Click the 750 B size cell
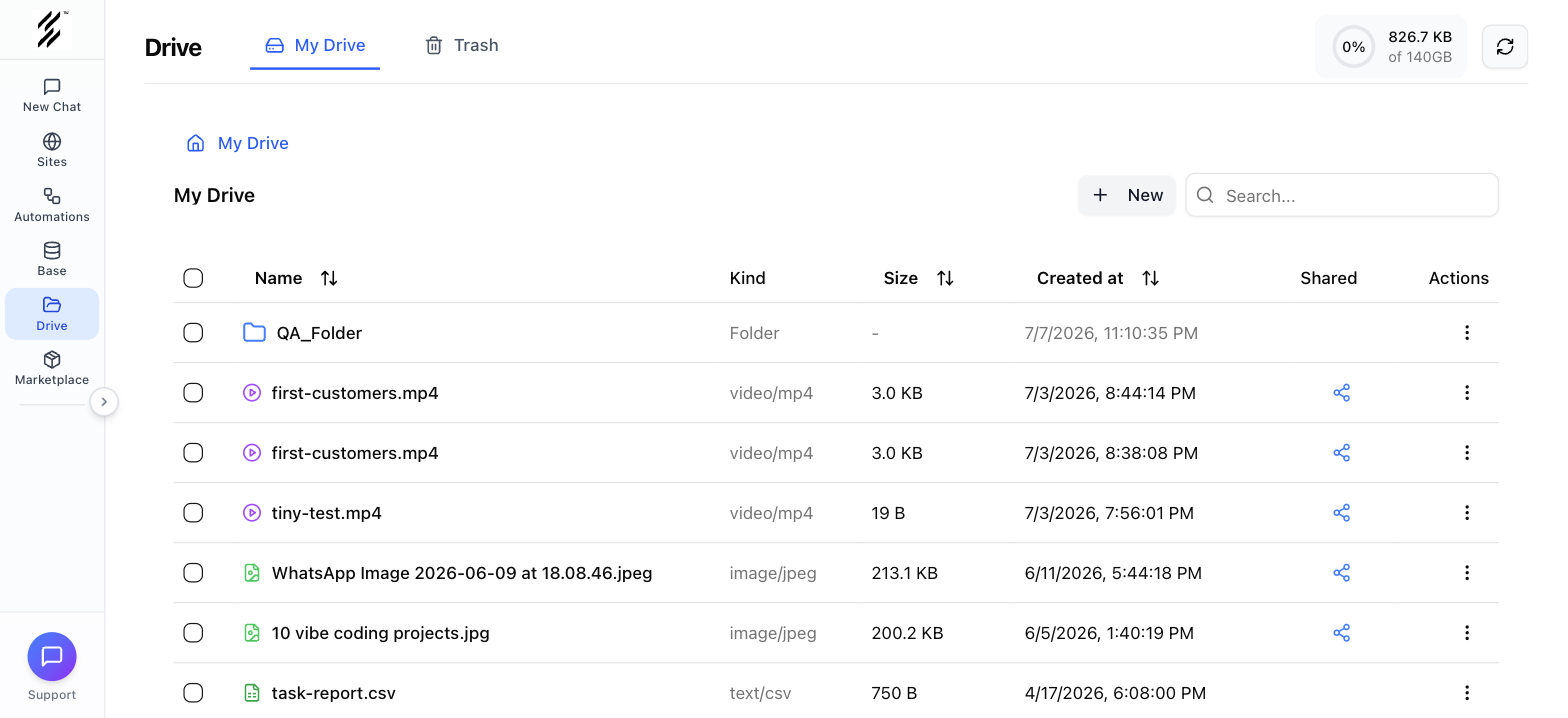The image size is (1568, 718). pyautogui.click(x=895, y=693)
